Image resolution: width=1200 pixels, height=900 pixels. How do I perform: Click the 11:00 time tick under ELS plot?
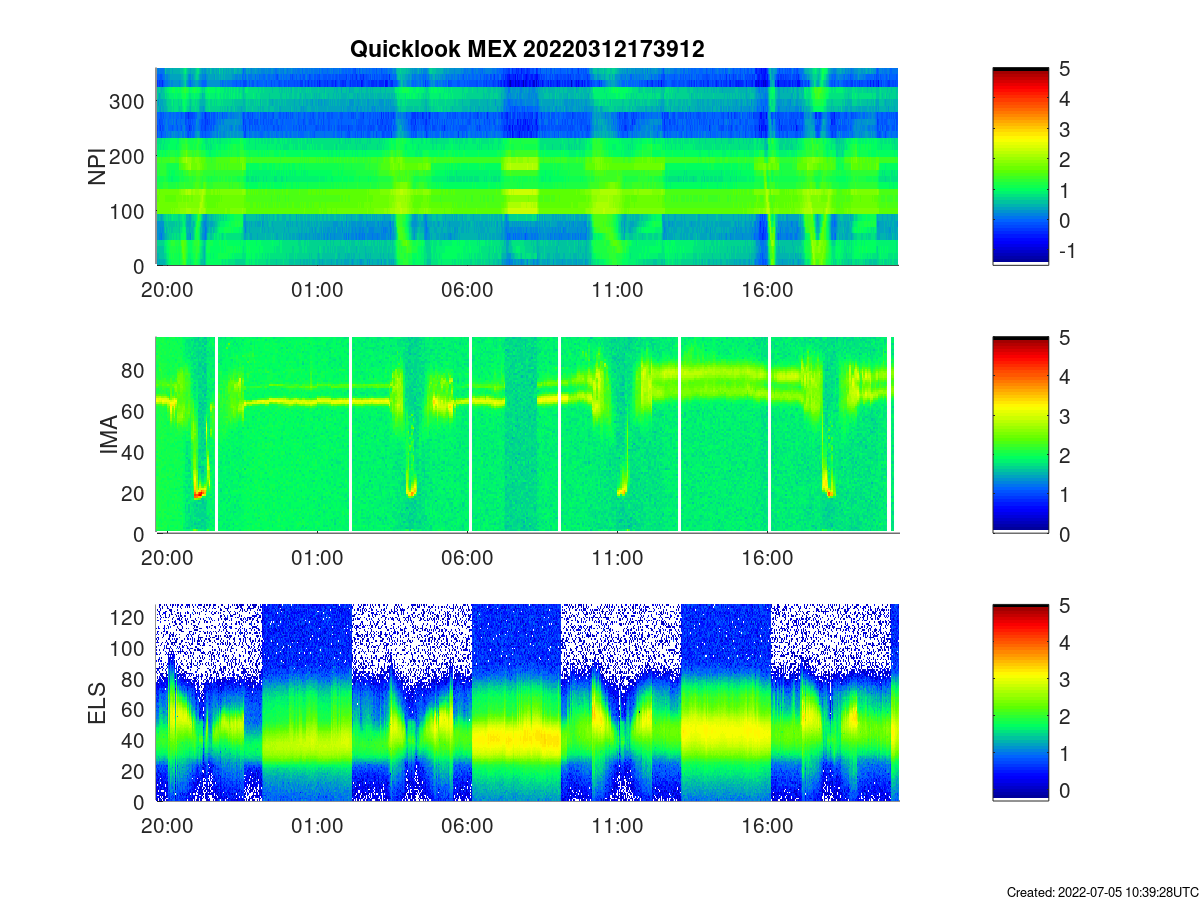[x=617, y=826]
